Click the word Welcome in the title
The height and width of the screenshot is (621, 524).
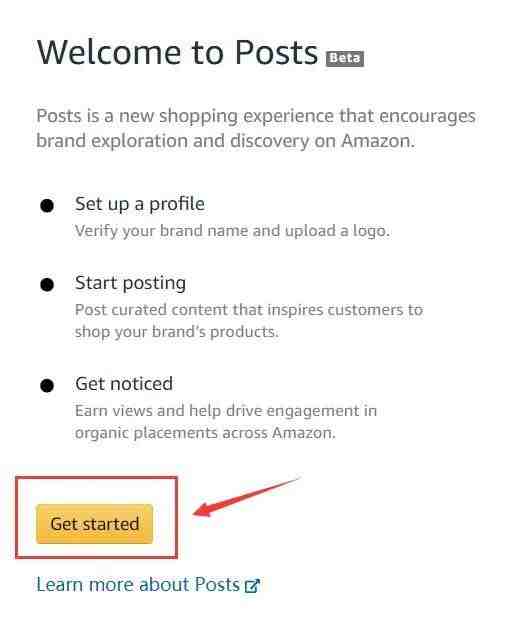109,52
